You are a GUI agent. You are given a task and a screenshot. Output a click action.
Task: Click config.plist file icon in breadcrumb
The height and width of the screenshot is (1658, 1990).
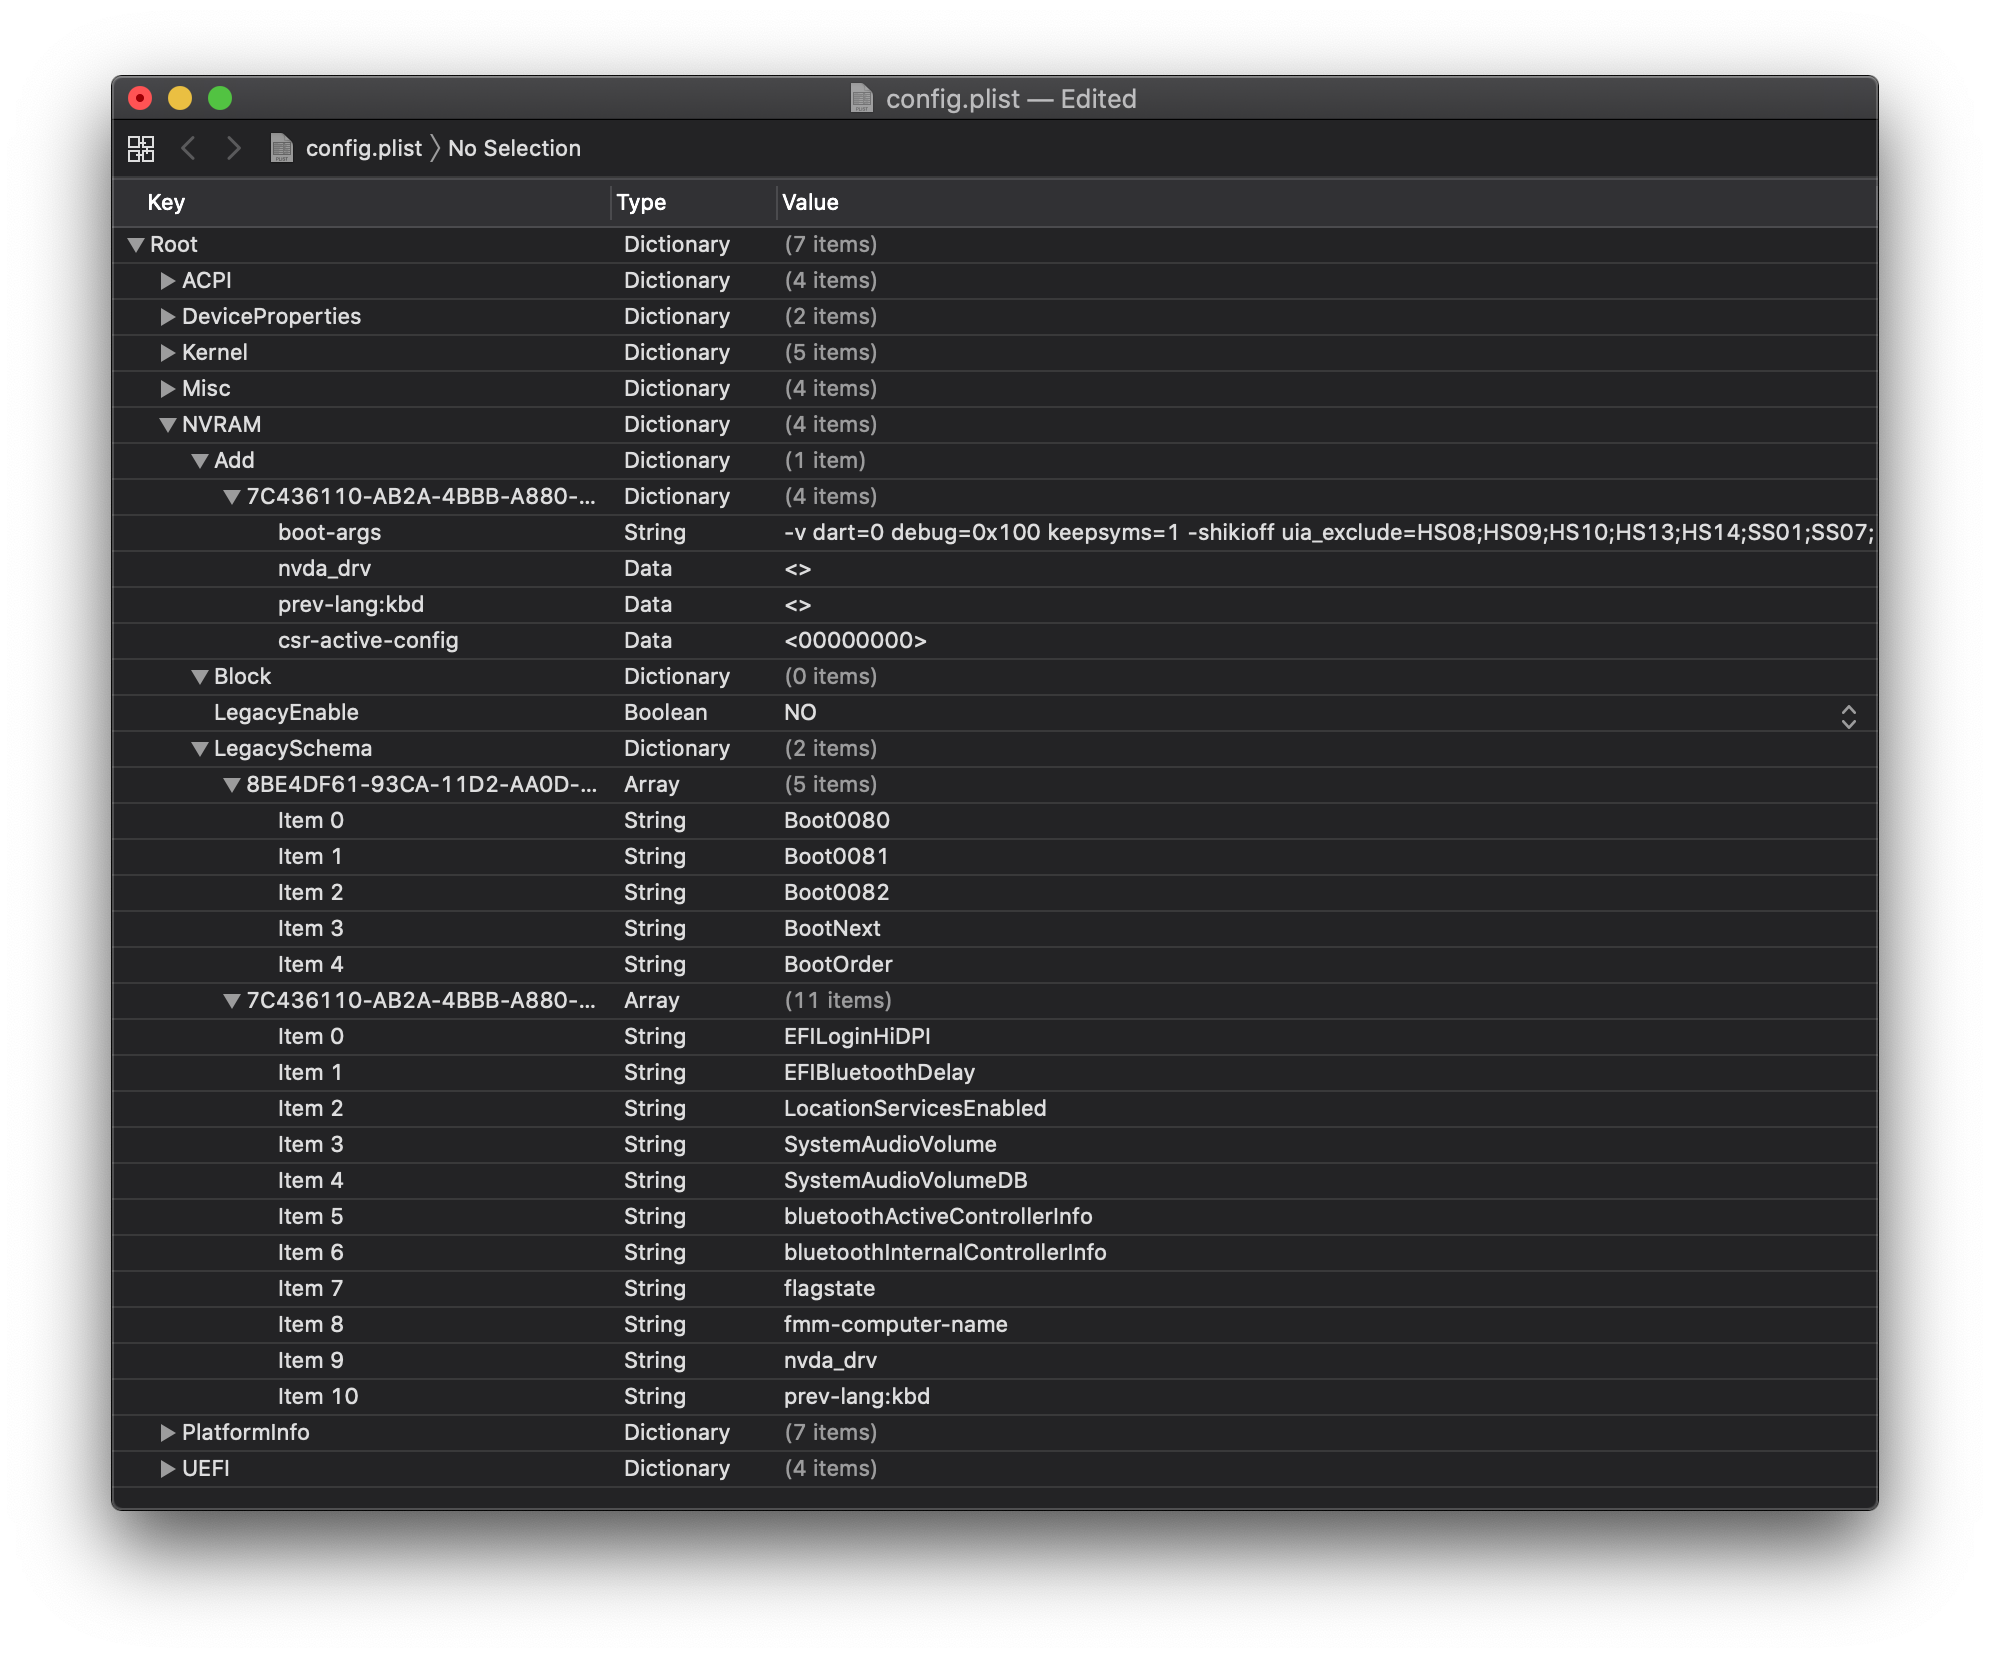282,149
